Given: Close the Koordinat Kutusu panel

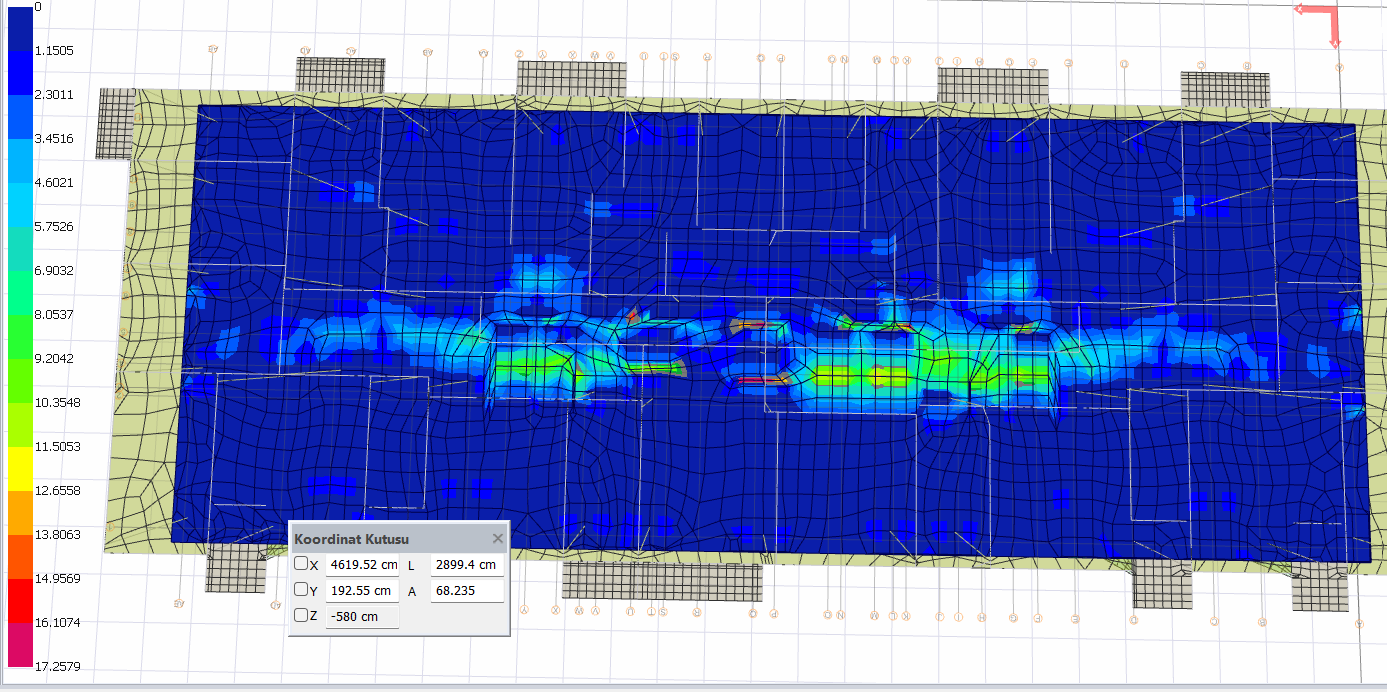Looking at the screenshot, I should pos(498,539).
